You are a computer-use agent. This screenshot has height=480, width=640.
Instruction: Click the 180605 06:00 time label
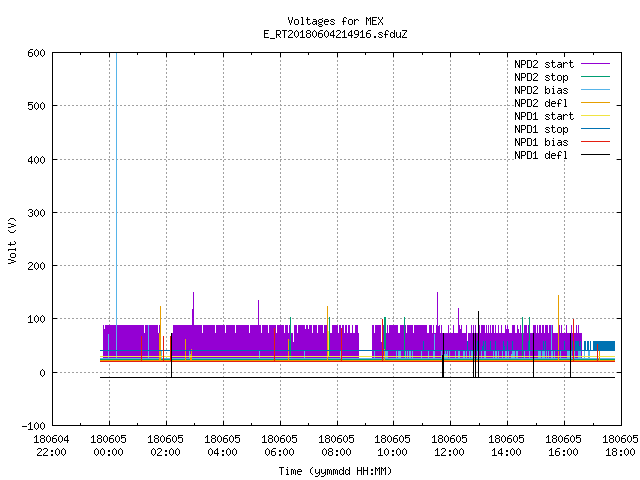[x=279, y=446]
